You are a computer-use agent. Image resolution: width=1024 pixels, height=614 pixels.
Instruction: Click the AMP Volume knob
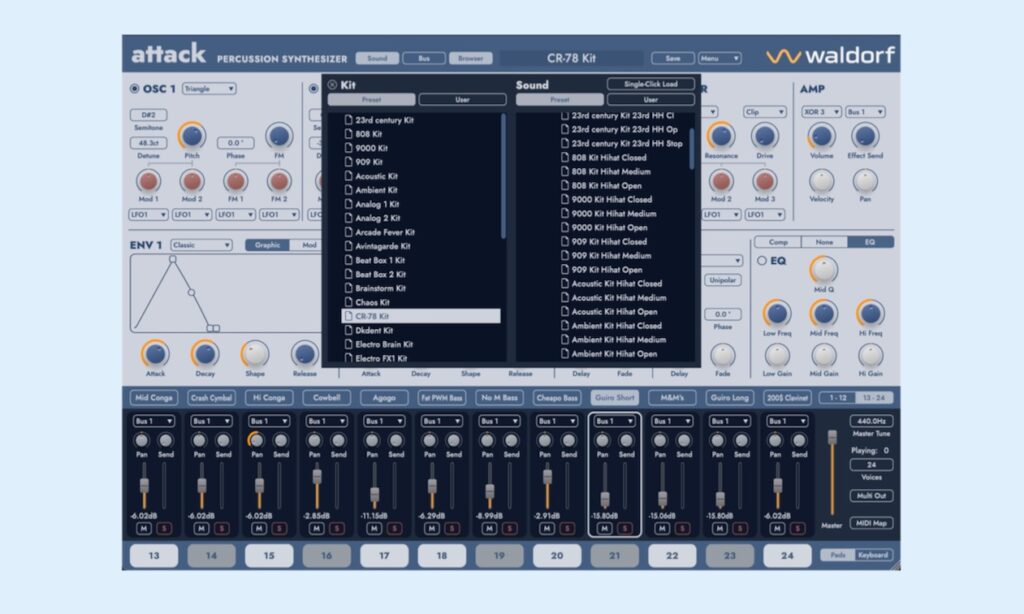click(821, 136)
